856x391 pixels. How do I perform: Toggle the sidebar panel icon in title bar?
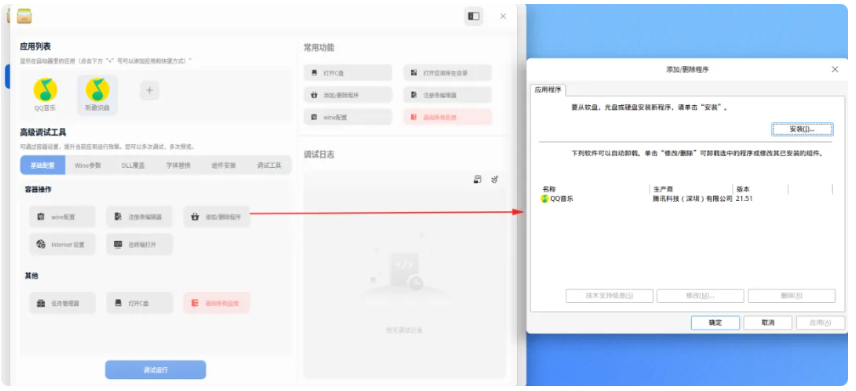coord(474,16)
